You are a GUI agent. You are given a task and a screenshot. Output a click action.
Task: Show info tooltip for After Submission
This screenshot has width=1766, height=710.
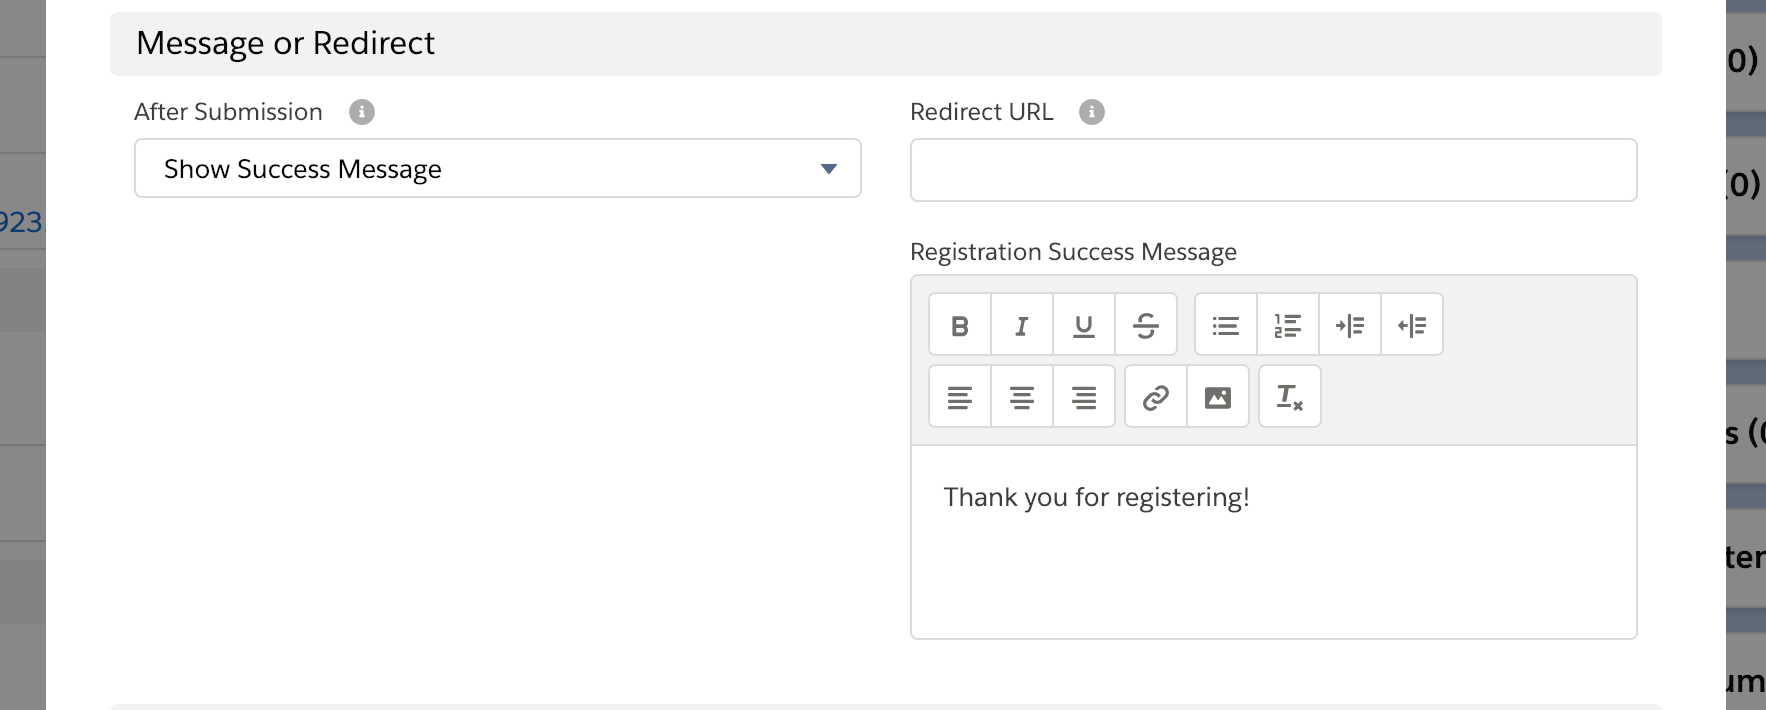[362, 112]
